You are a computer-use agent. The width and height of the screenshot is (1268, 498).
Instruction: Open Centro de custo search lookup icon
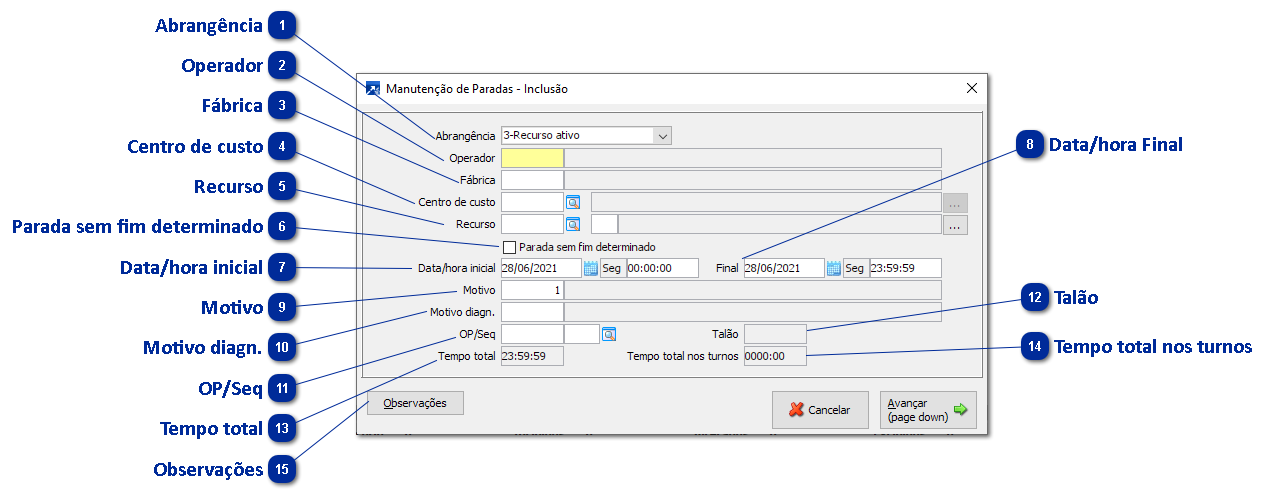click(x=573, y=202)
